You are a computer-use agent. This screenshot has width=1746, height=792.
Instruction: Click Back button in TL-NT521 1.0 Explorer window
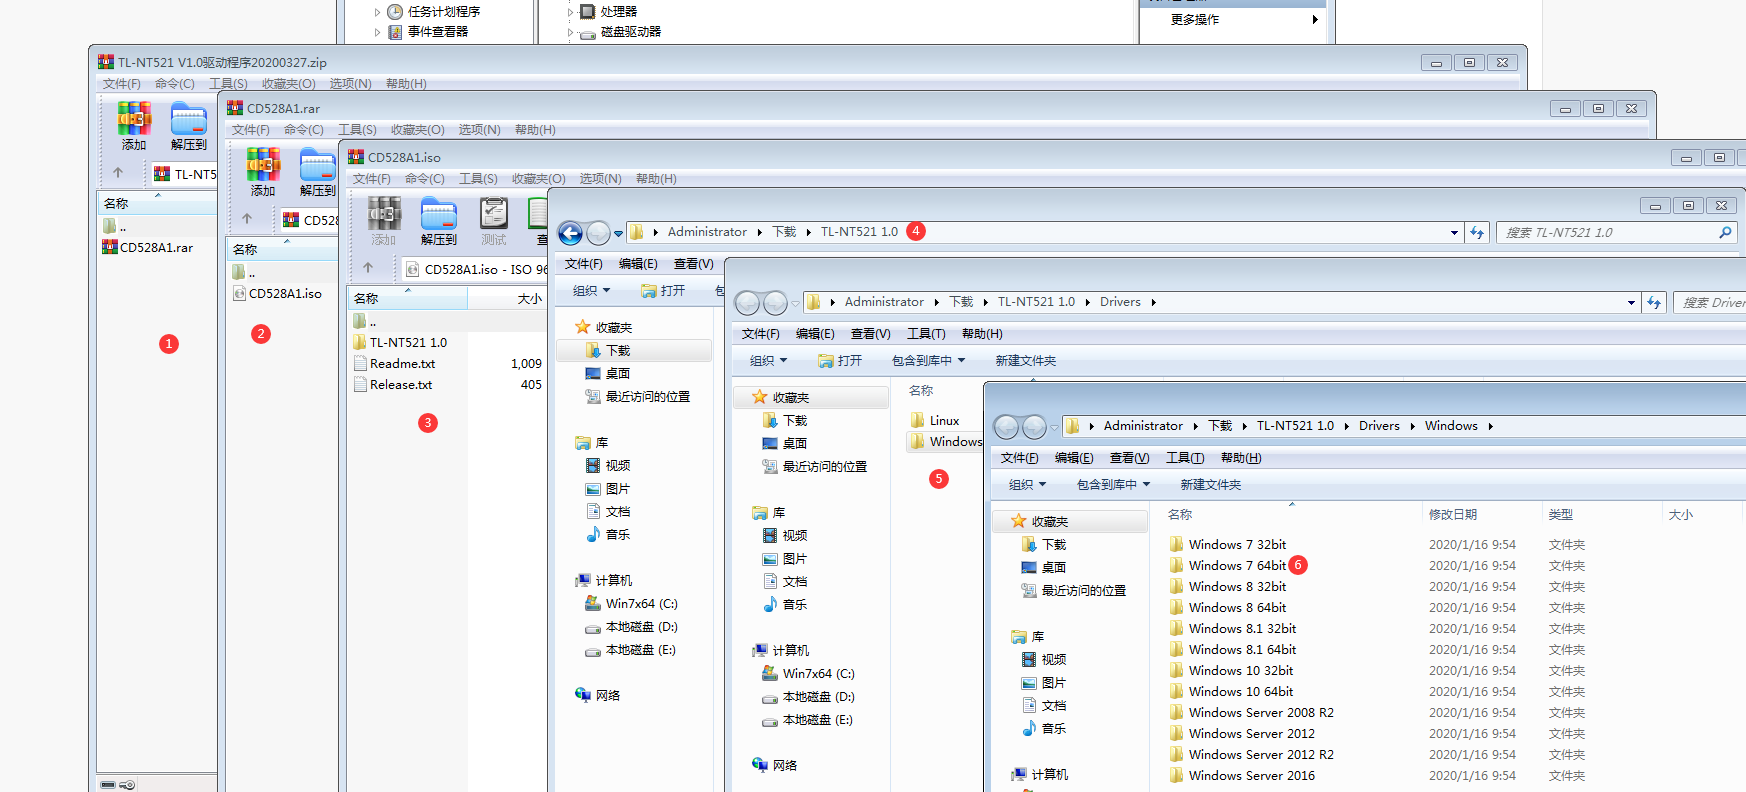pos(570,233)
